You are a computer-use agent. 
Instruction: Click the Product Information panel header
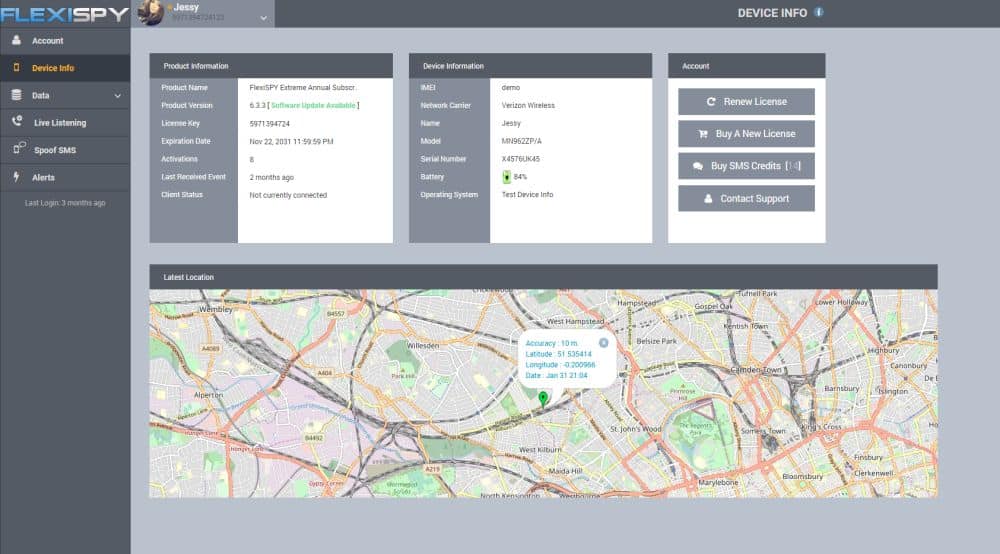[271, 66]
